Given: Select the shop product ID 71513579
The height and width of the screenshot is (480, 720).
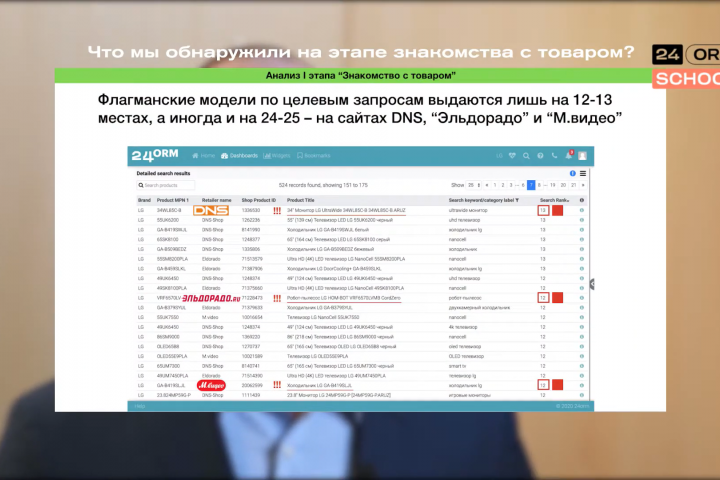Looking at the screenshot, I should tap(252, 259).
